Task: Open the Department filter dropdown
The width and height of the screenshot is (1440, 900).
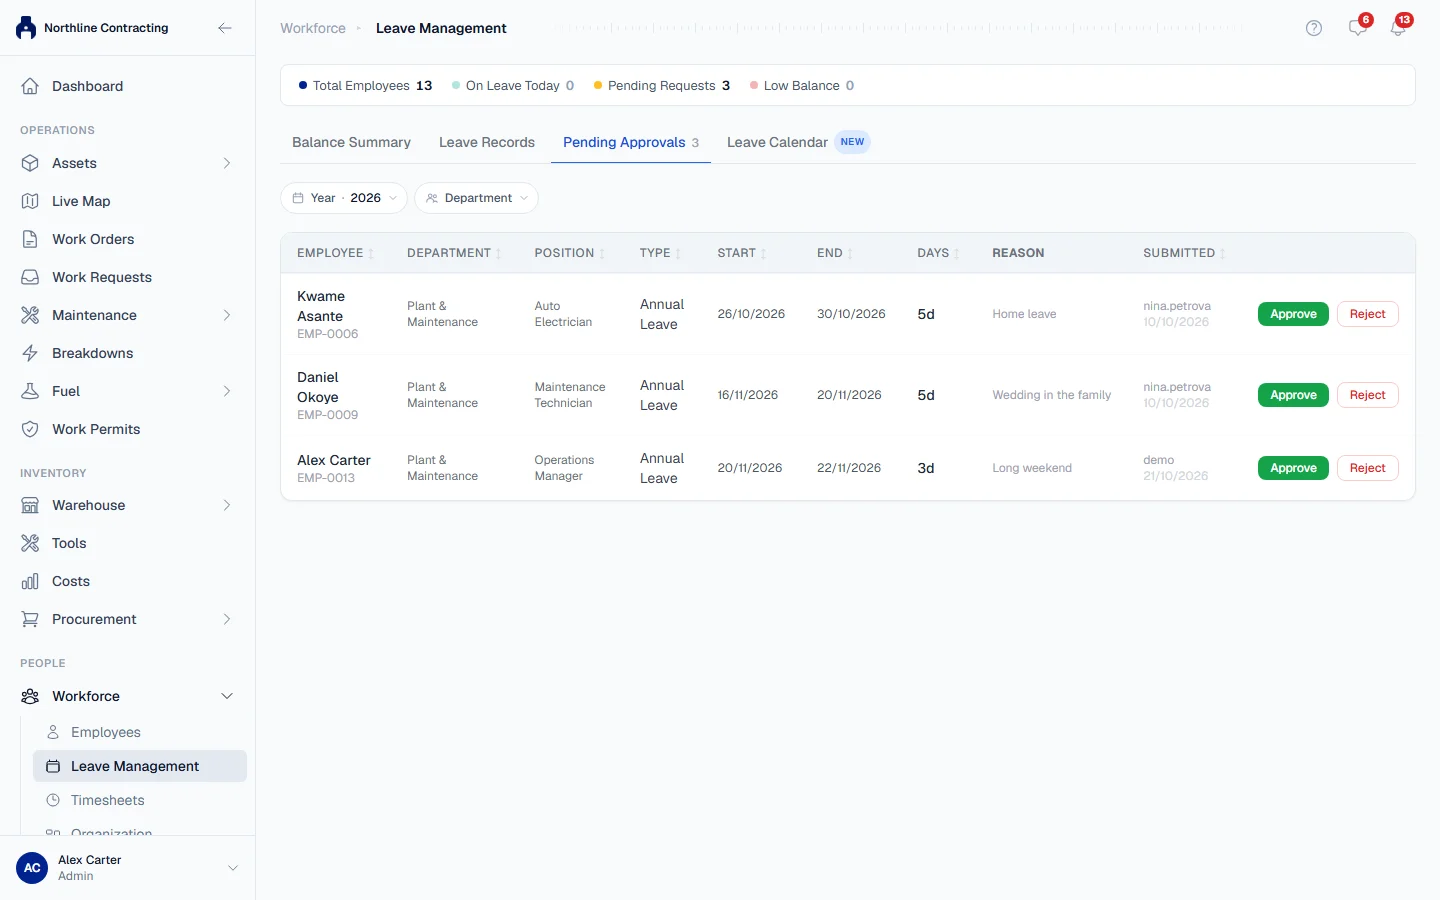Action: pos(476,198)
